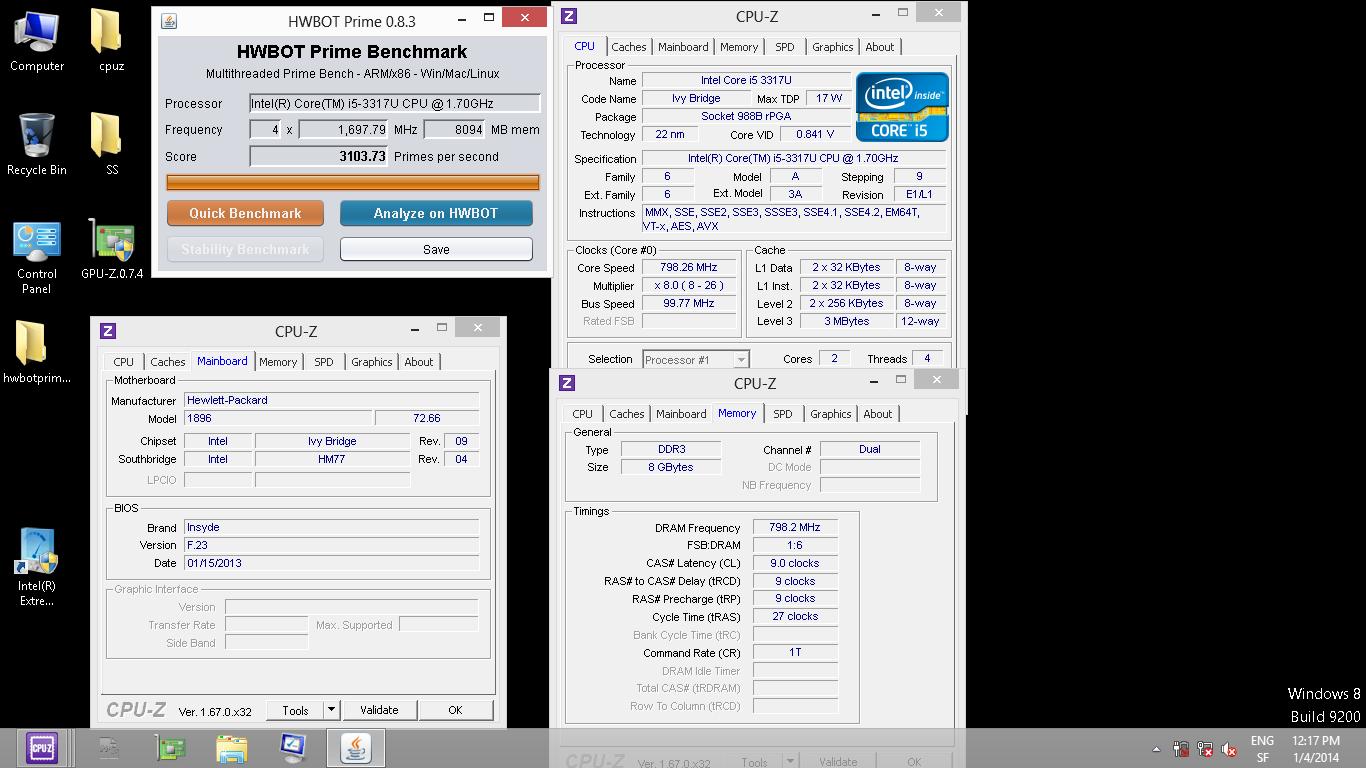The width and height of the screenshot is (1366, 768).
Task: Click Analyze on HWBOT button
Action: [x=436, y=213]
